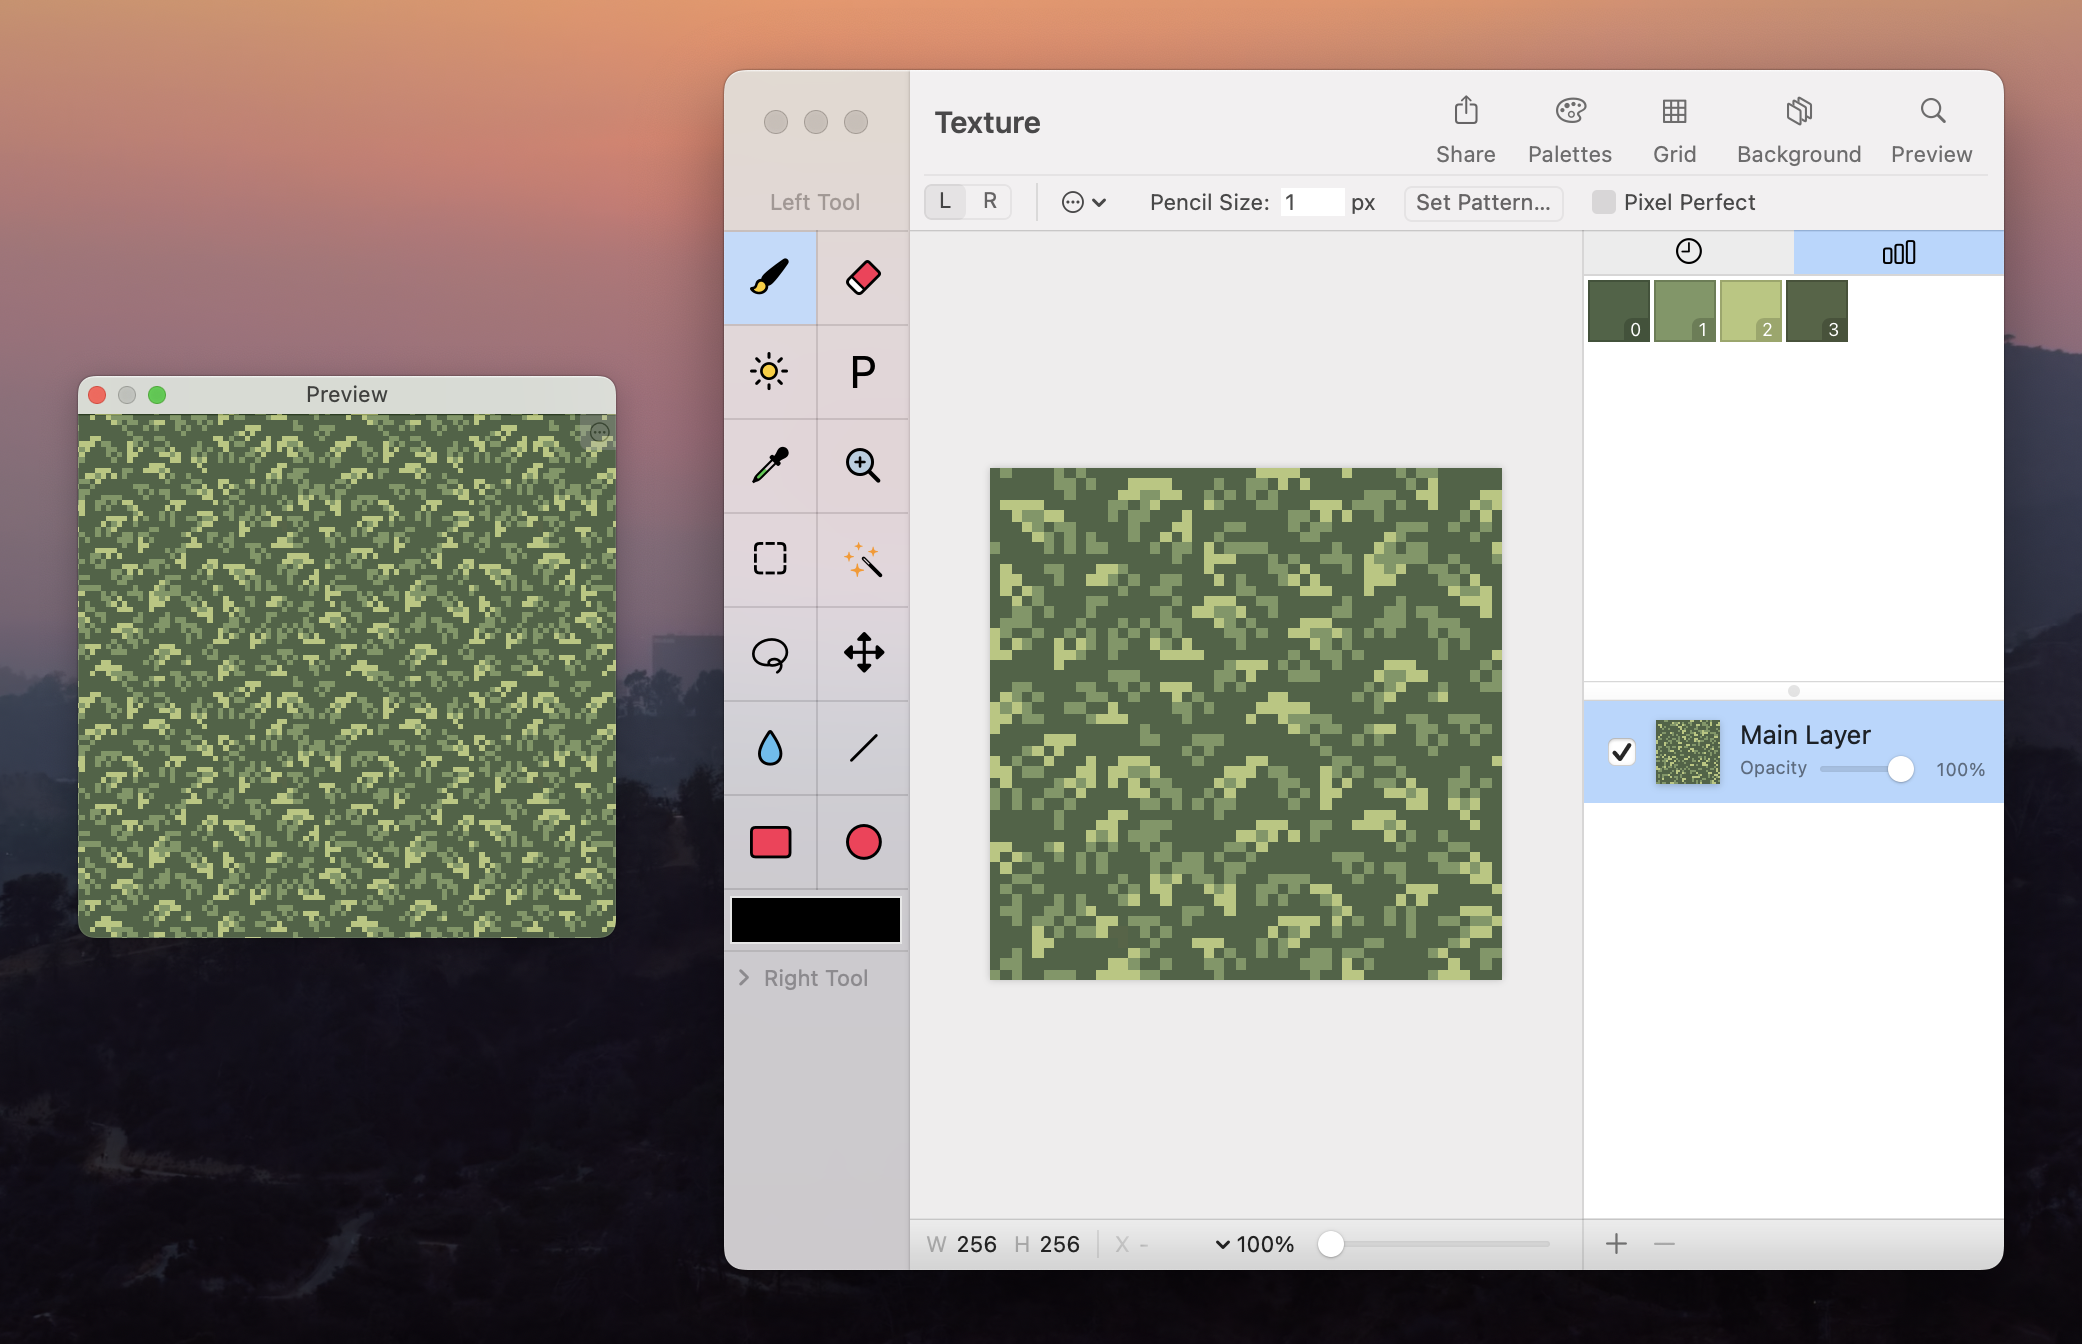Viewport: 2082px width, 1344px height.
Task: Switch to the history clock tab
Action: 1688,252
